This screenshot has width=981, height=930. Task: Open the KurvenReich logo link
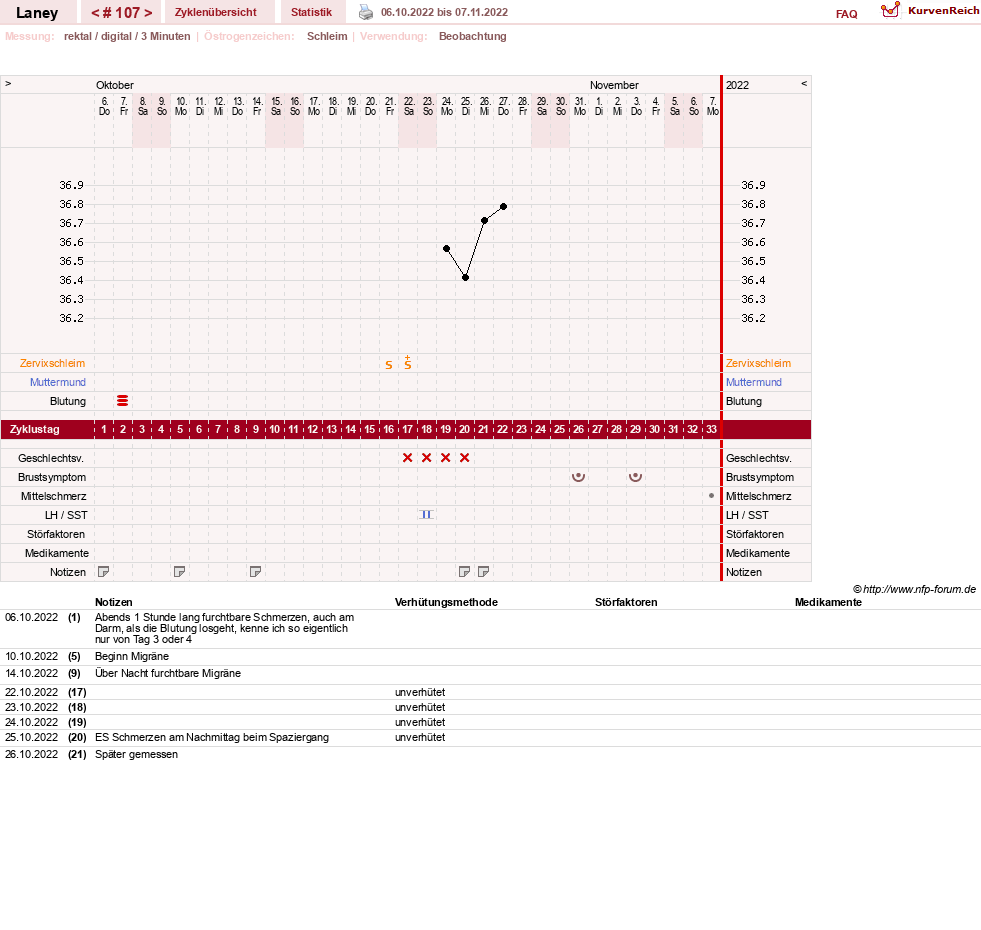930,11
